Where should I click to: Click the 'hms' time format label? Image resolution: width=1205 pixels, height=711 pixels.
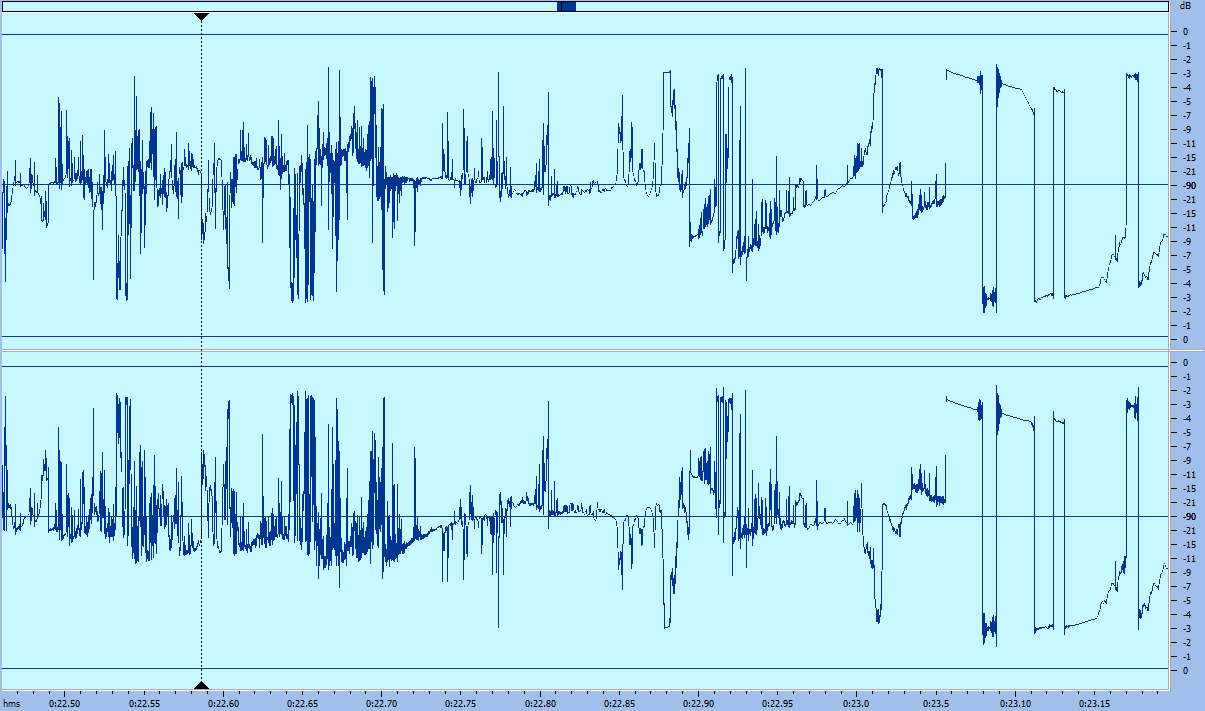[x=11, y=703]
